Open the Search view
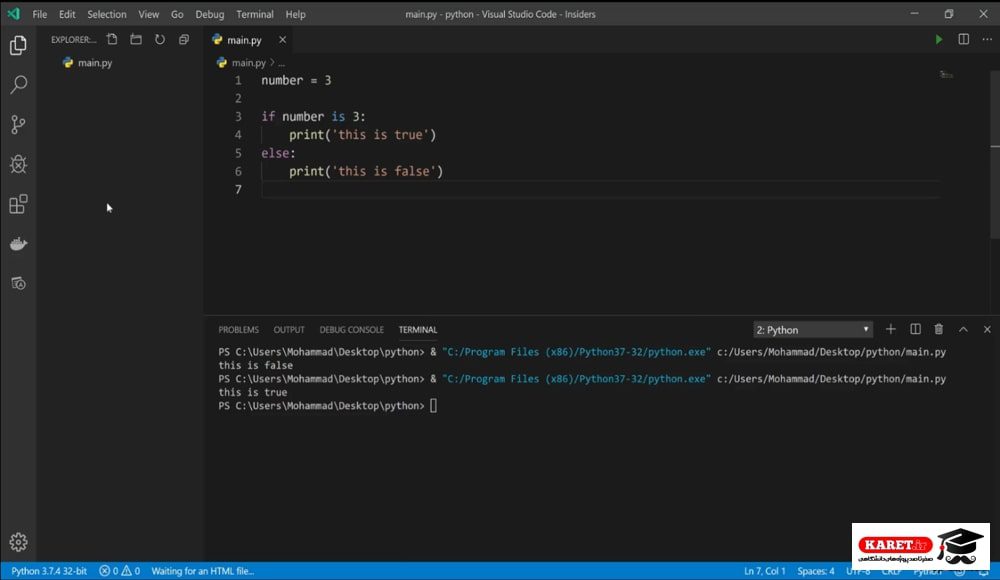1000x580 pixels. pos(18,85)
